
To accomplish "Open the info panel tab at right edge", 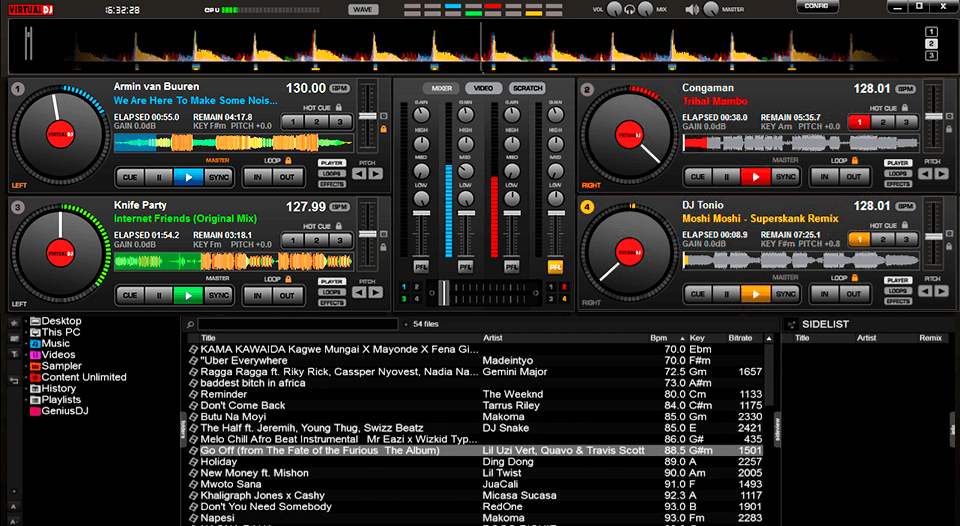I will (x=953, y=429).
